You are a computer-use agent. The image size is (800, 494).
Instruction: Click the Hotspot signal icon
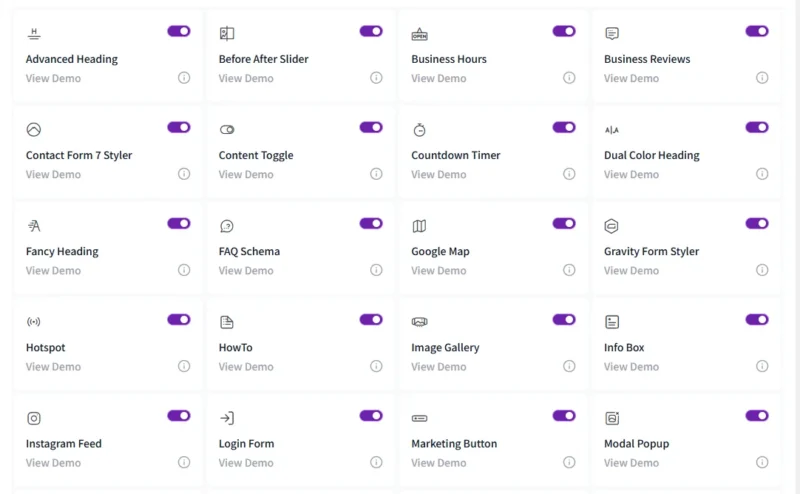(34, 322)
